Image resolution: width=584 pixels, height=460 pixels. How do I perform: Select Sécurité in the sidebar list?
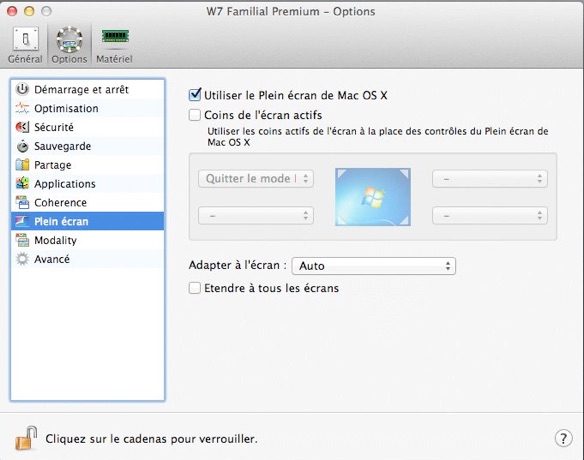point(88,127)
